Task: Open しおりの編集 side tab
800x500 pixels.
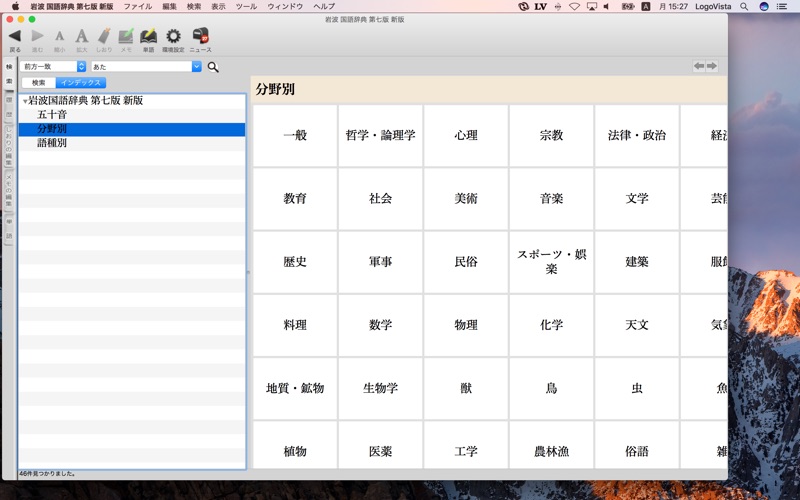Action: (x=9, y=145)
